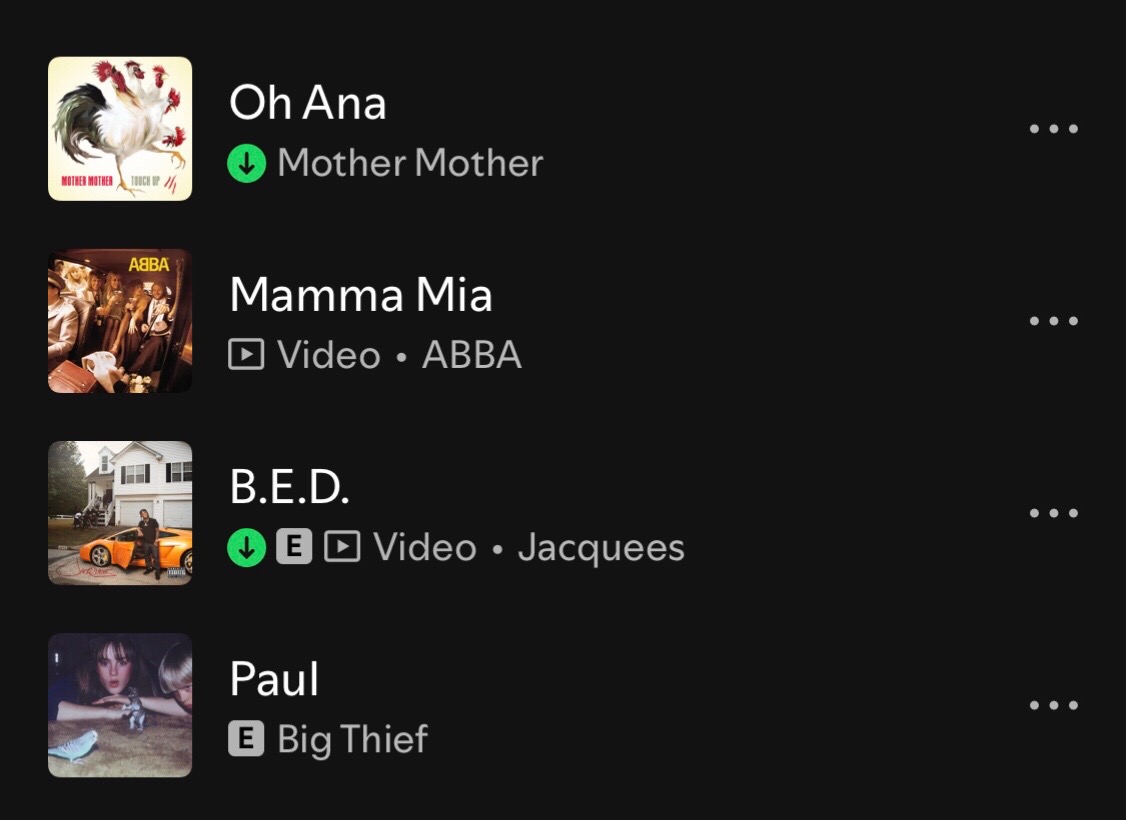Tap the Touch Up rooster album cover
Image resolution: width=1126 pixels, height=820 pixels.
pos(120,129)
